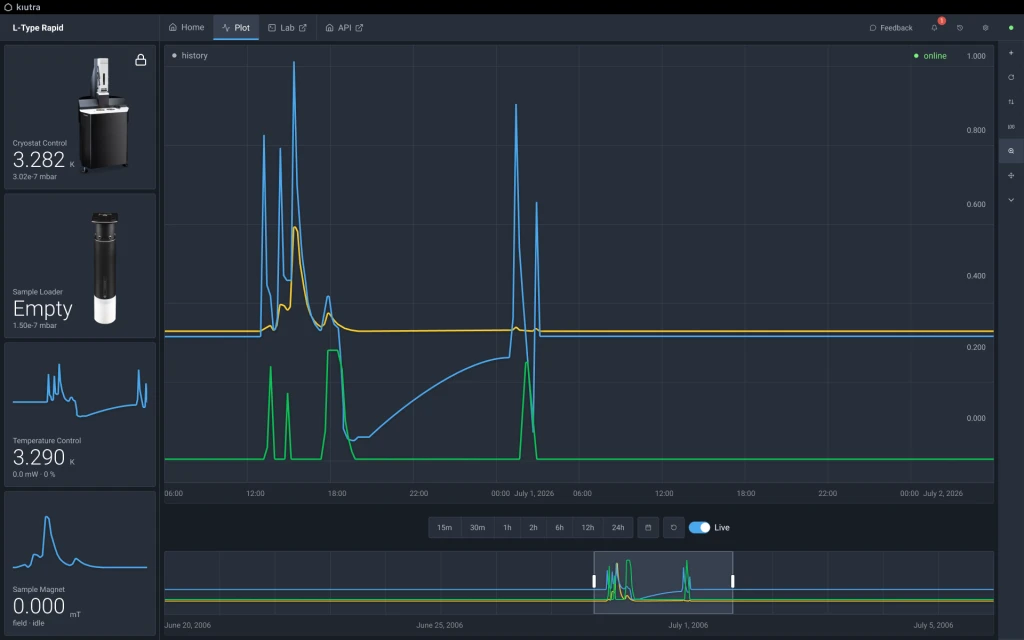
Task: Click the log scale icon in plot sidebar
Action: pyautogui.click(x=1011, y=126)
